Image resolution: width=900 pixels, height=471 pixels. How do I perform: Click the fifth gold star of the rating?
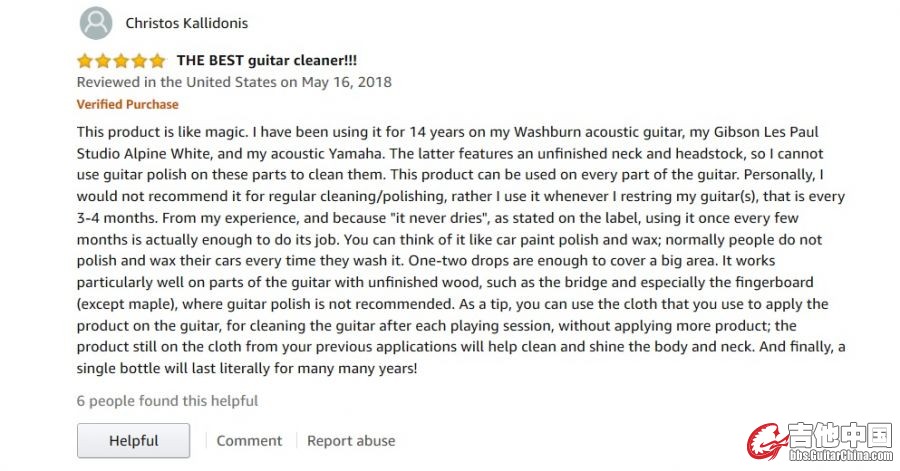point(158,60)
